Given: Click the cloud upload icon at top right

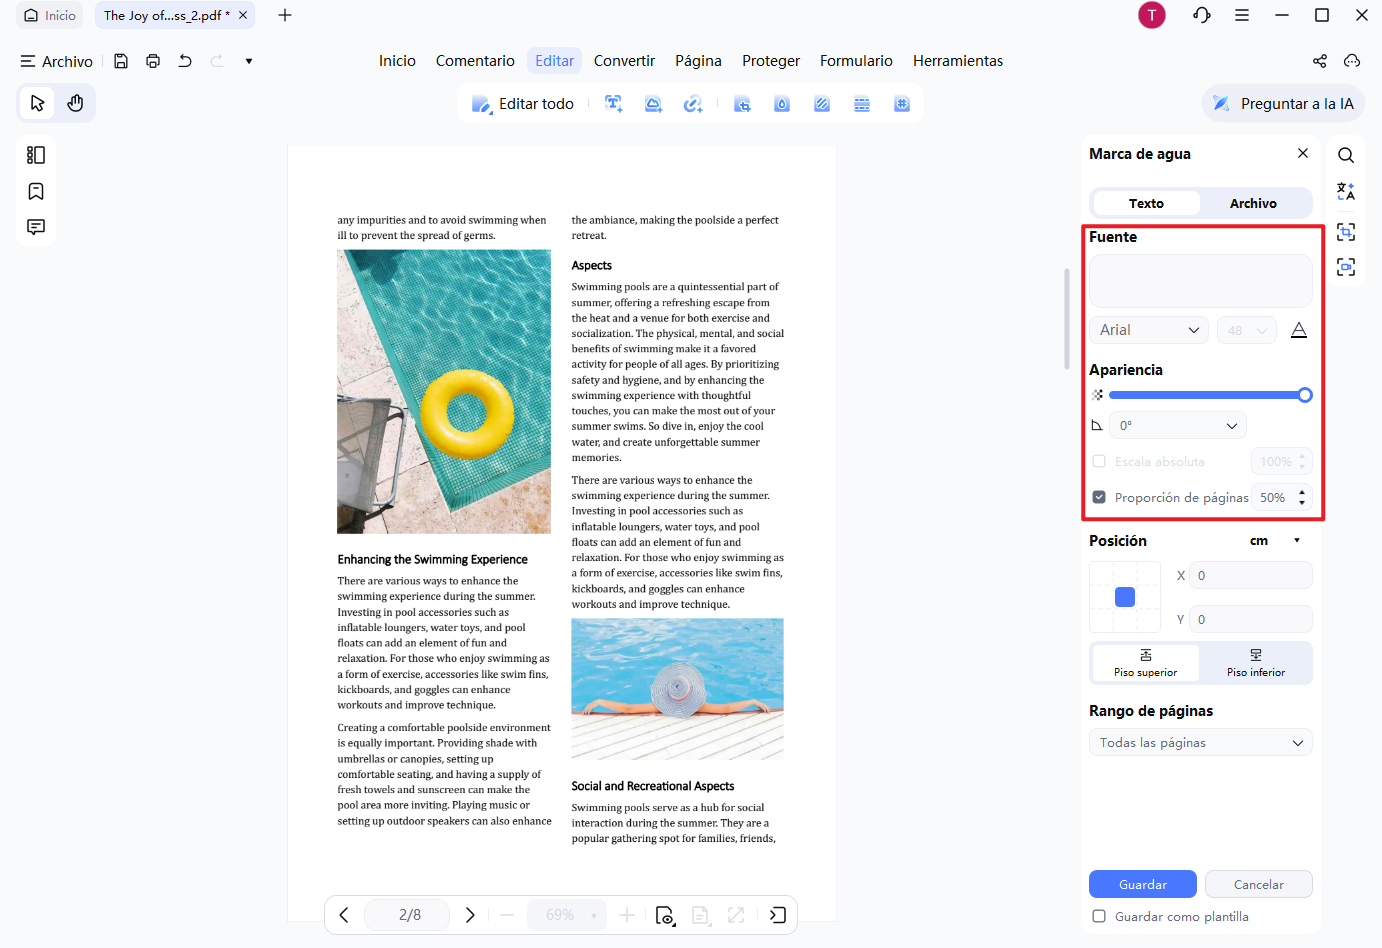Looking at the screenshot, I should click(x=1352, y=61).
